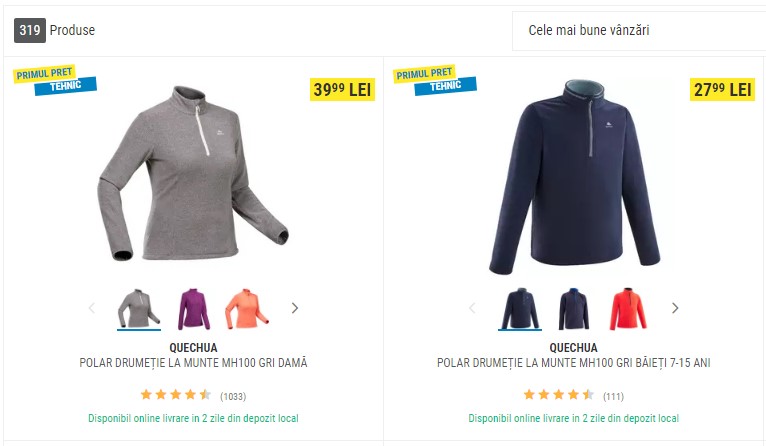Viewport: 766px width, 446px height.
Task: Open 'Polar drumeție la munte MH100 gri damă' link
Action: click(193, 363)
